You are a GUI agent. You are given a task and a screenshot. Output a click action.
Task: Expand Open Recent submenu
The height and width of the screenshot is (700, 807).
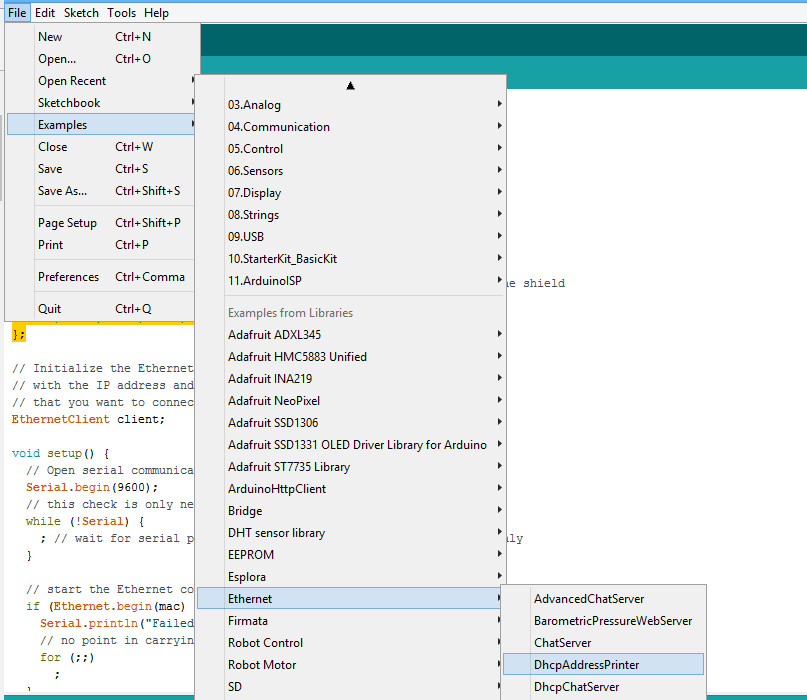[x=101, y=81]
